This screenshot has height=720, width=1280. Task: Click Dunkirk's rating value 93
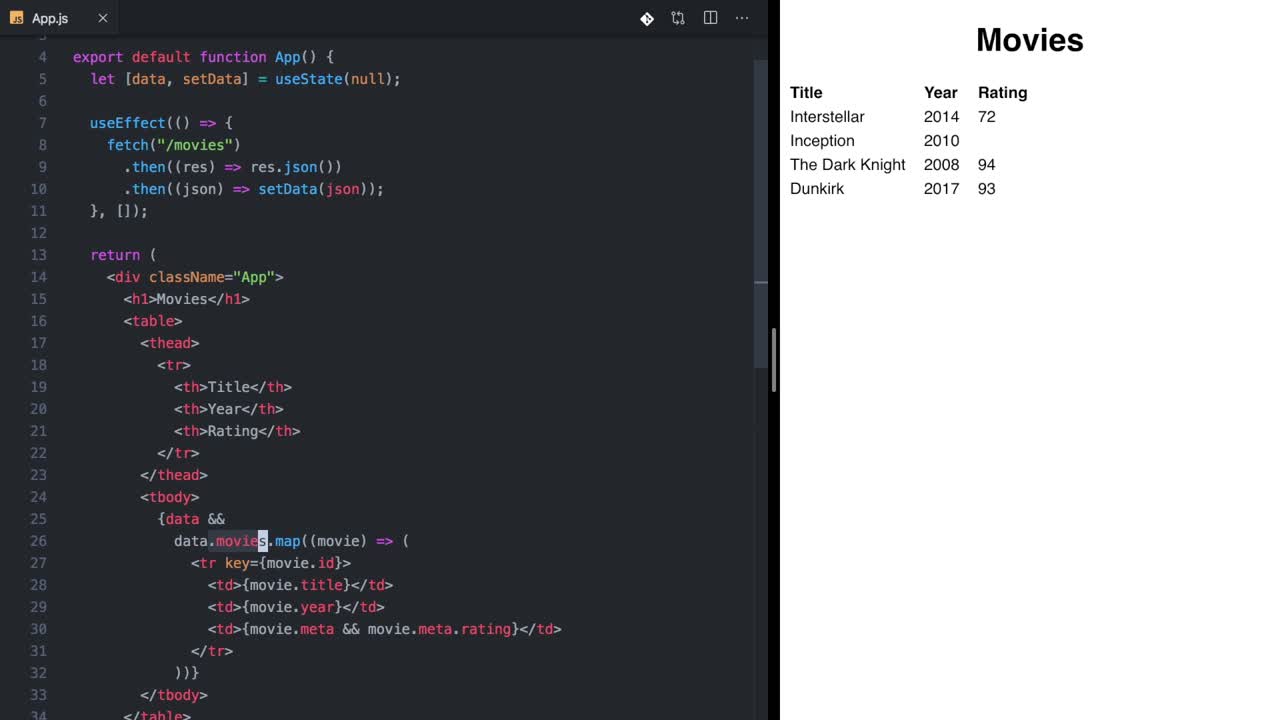(986, 189)
